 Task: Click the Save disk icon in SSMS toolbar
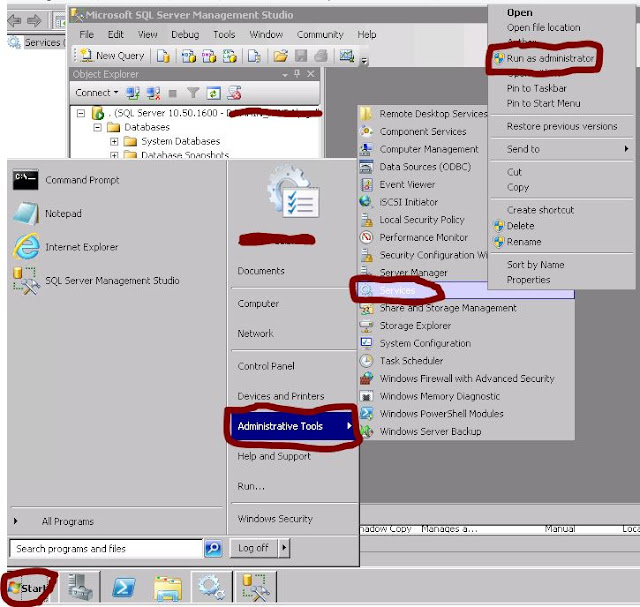301,56
